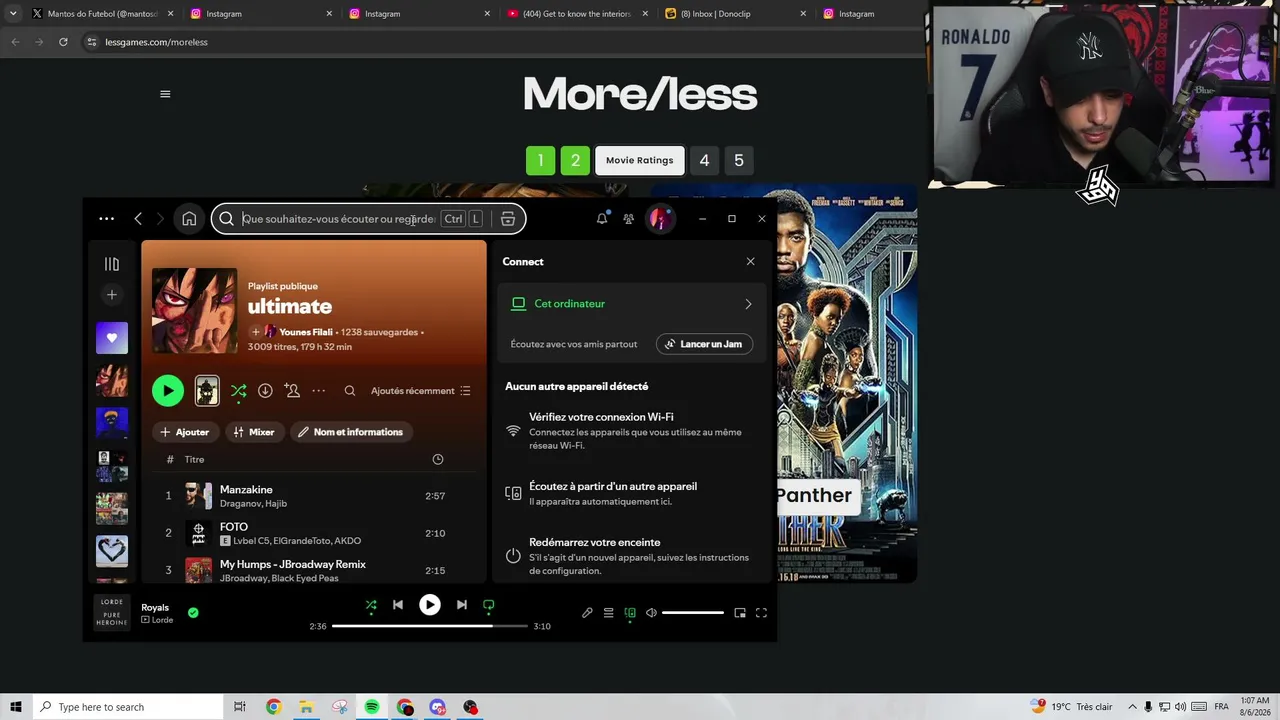Open File Explorer from the taskbar
This screenshot has width=1280, height=720.
point(306,707)
